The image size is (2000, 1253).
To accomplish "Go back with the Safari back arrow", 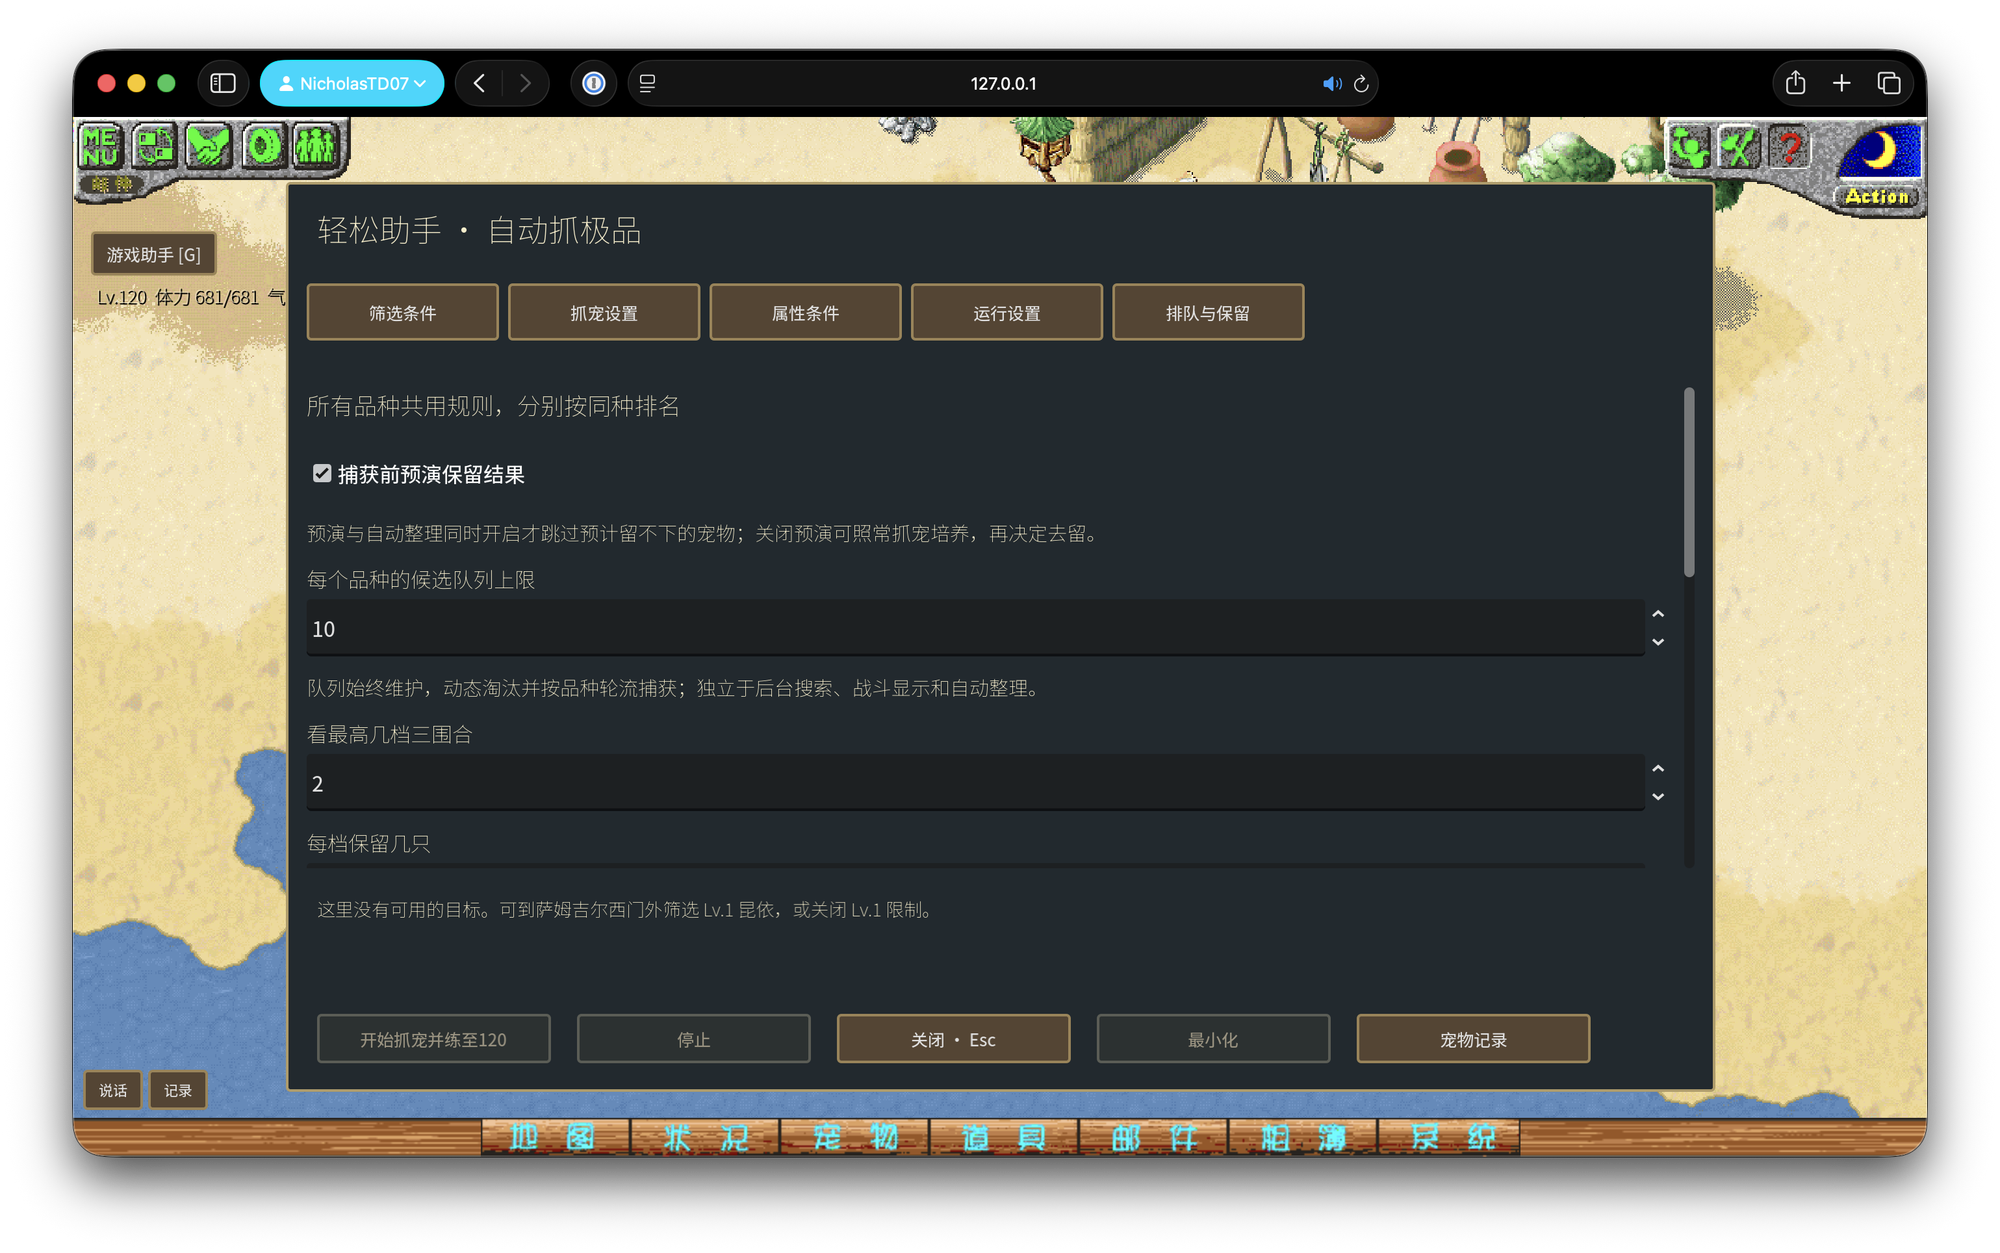I will click(479, 83).
